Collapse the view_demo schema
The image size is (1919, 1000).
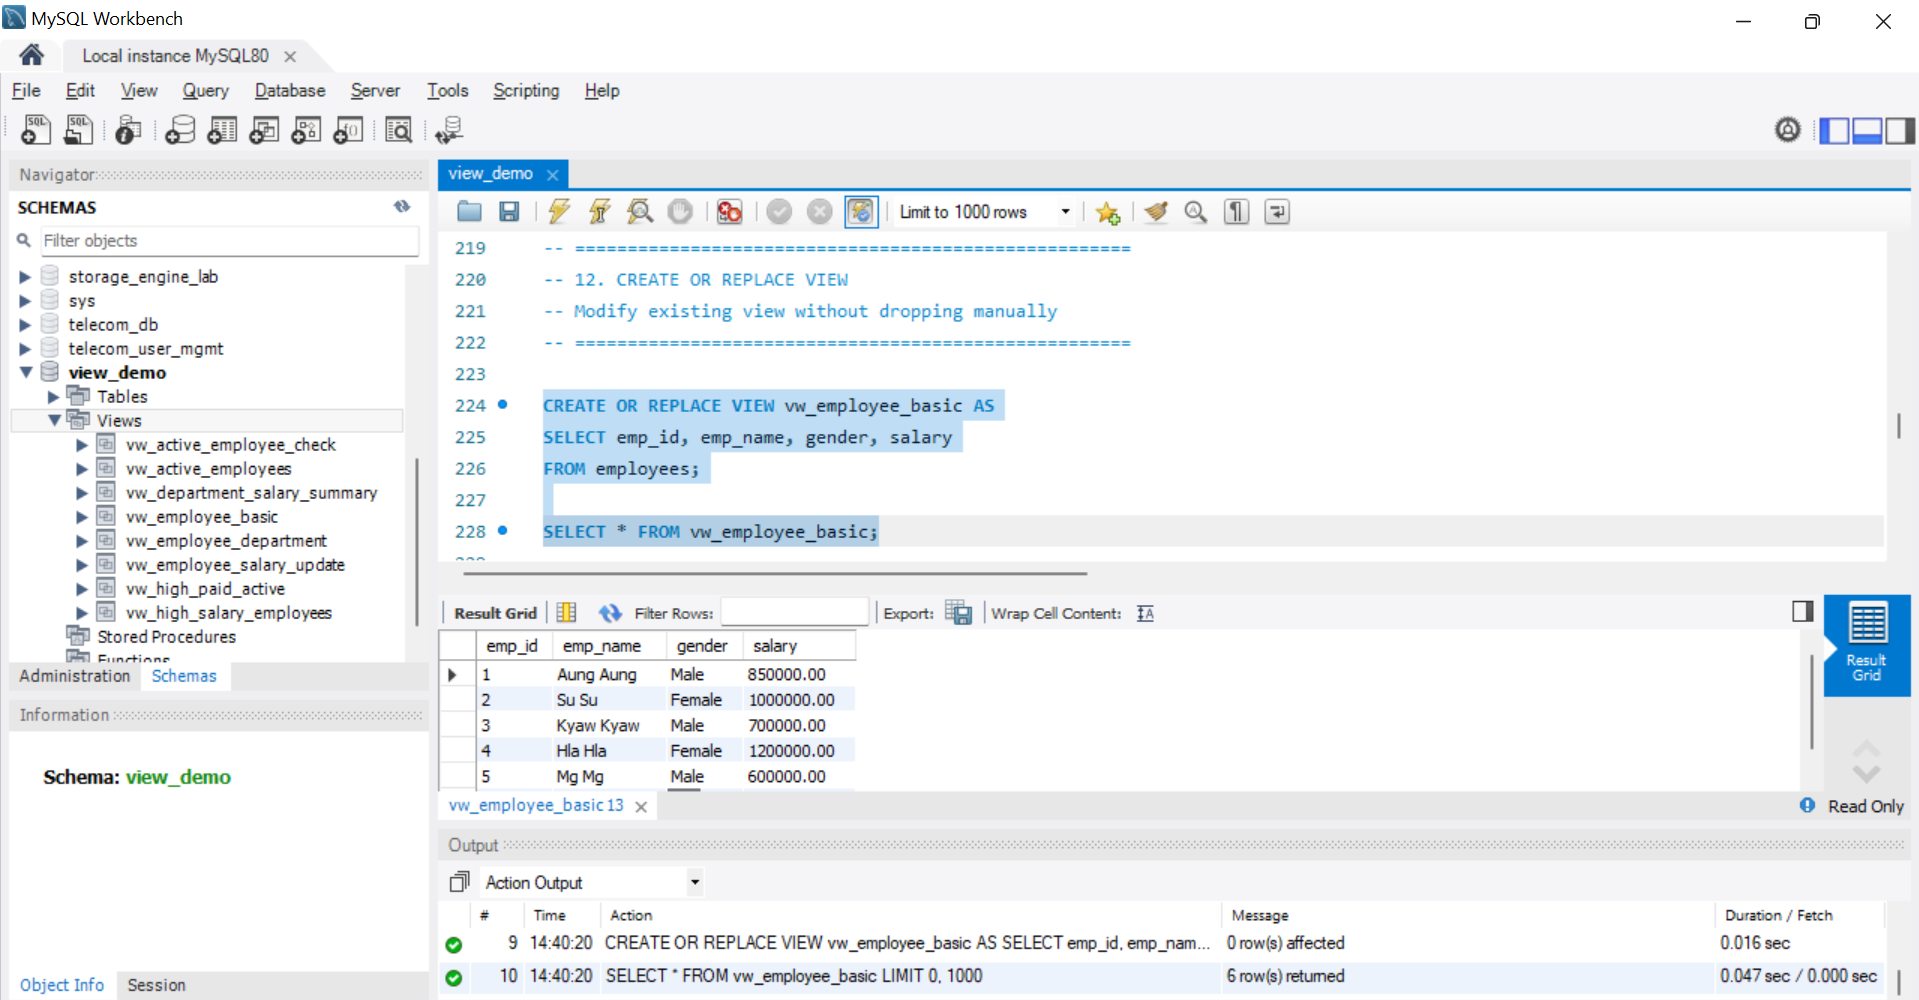point(25,372)
